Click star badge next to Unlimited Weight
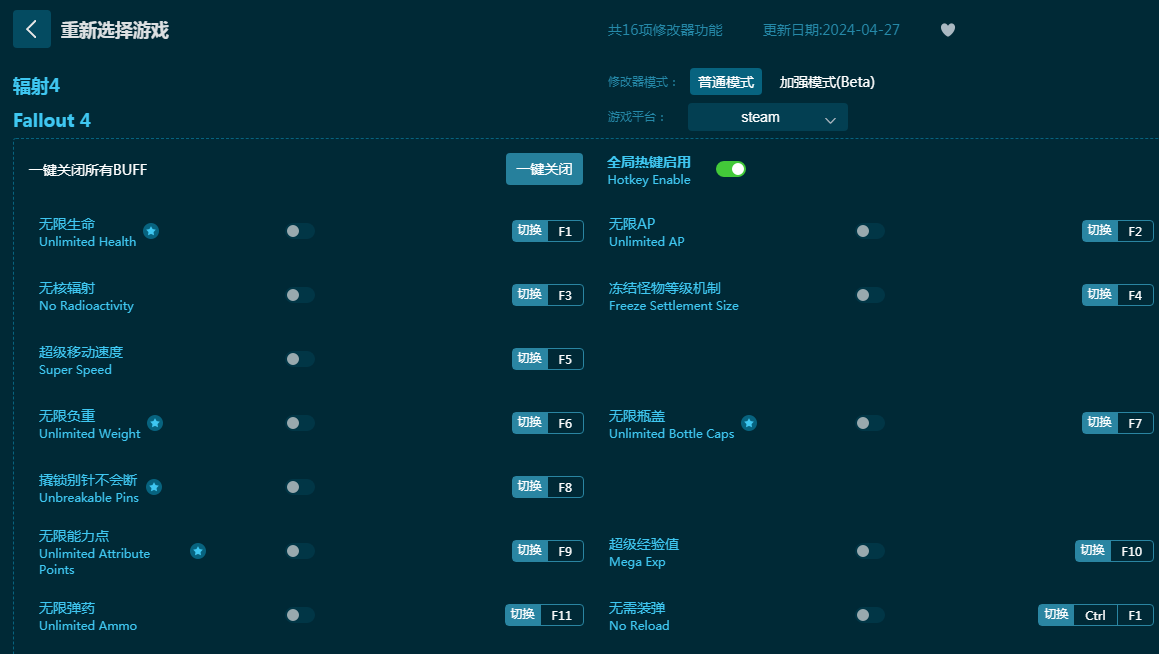This screenshot has width=1159, height=654. (x=154, y=423)
